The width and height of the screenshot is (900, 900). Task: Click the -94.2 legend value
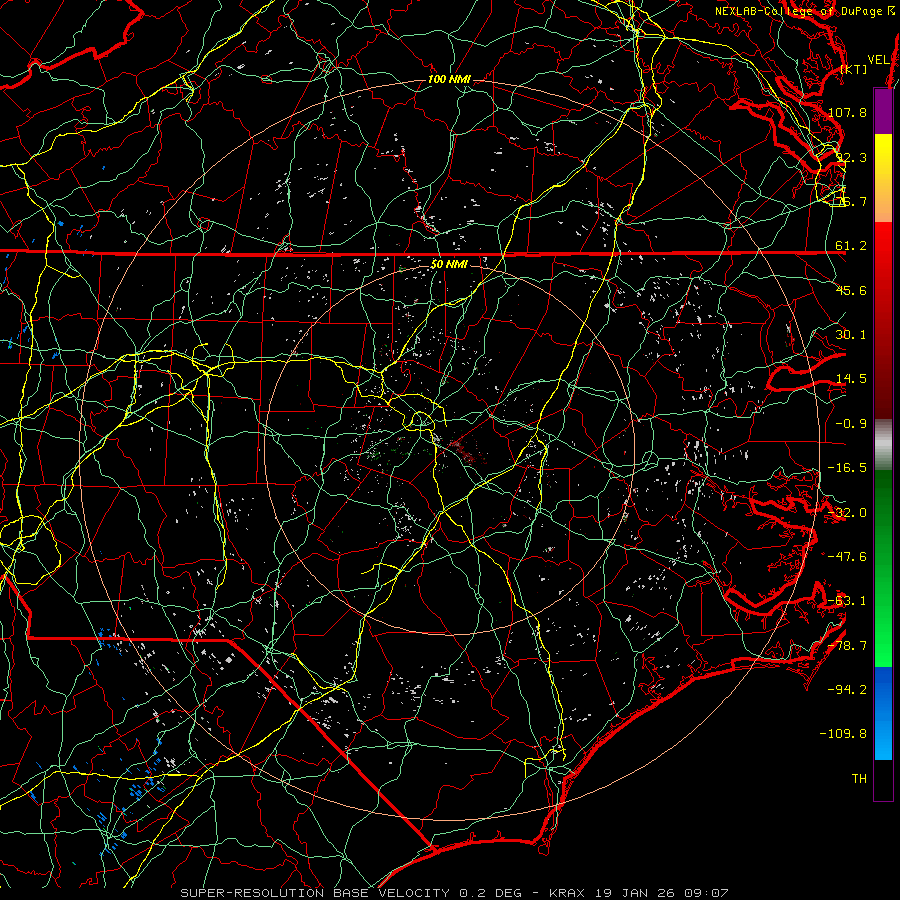pyautogui.click(x=847, y=689)
